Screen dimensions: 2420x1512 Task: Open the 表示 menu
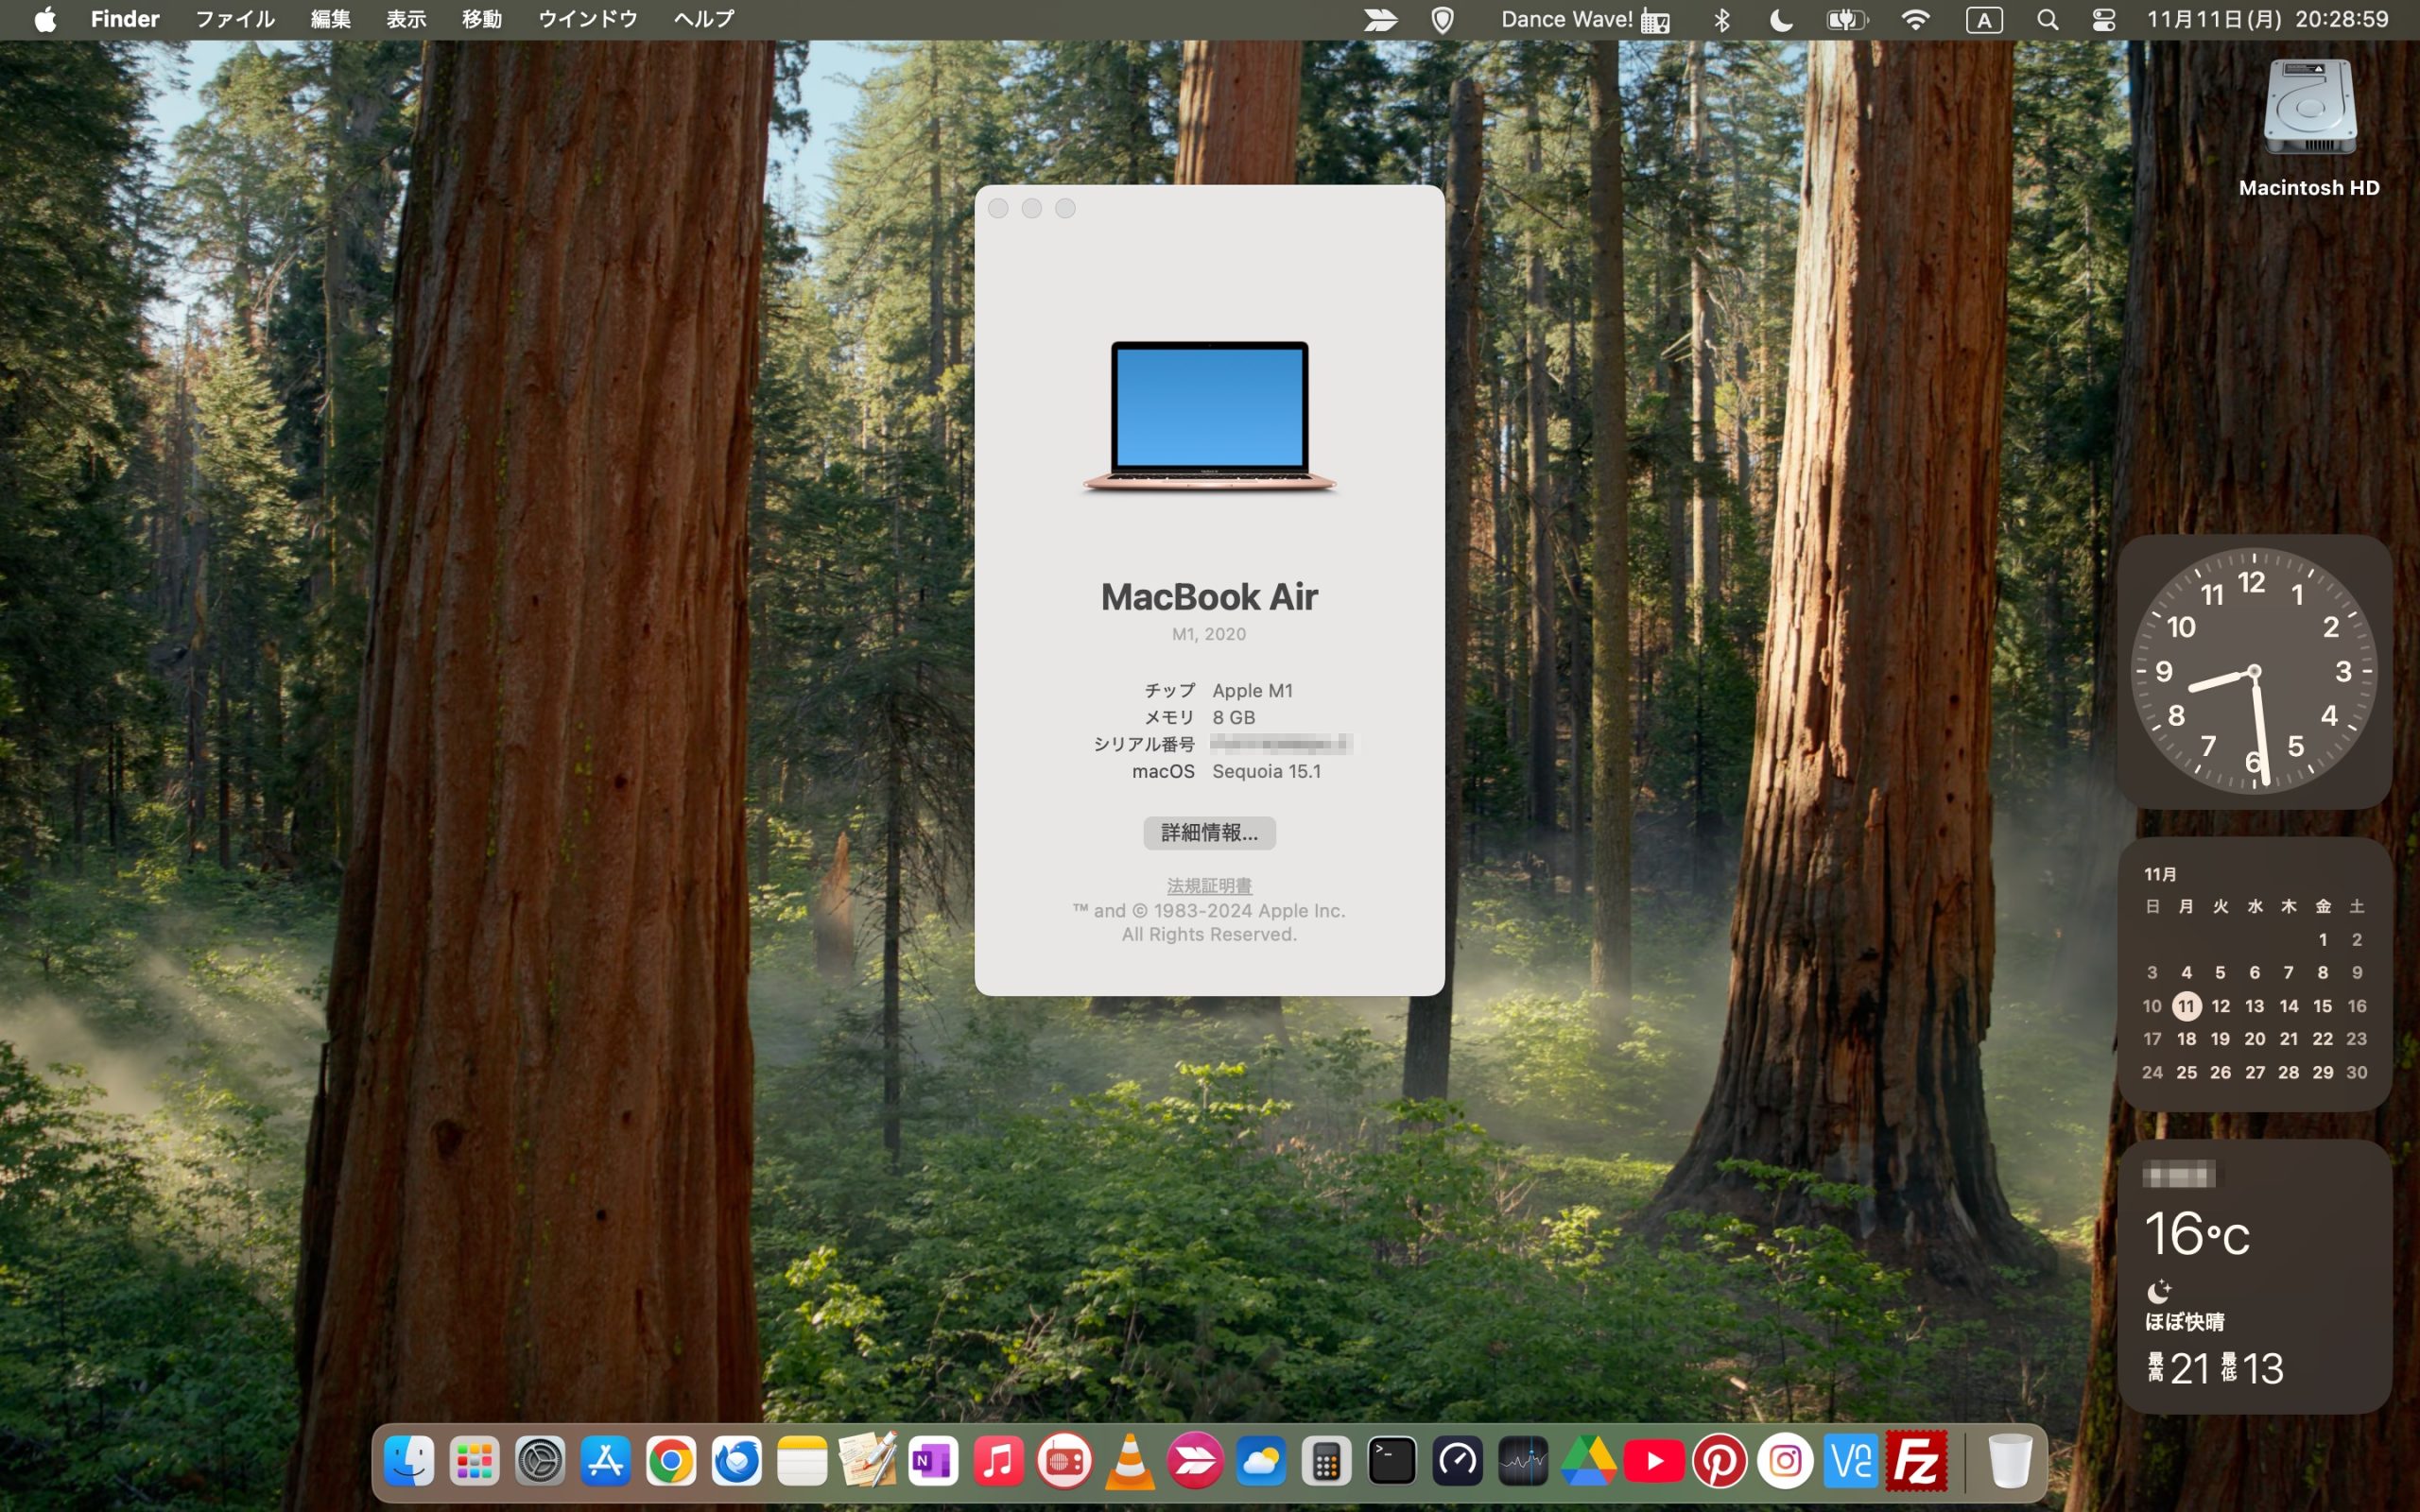pyautogui.click(x=407, y=19)
